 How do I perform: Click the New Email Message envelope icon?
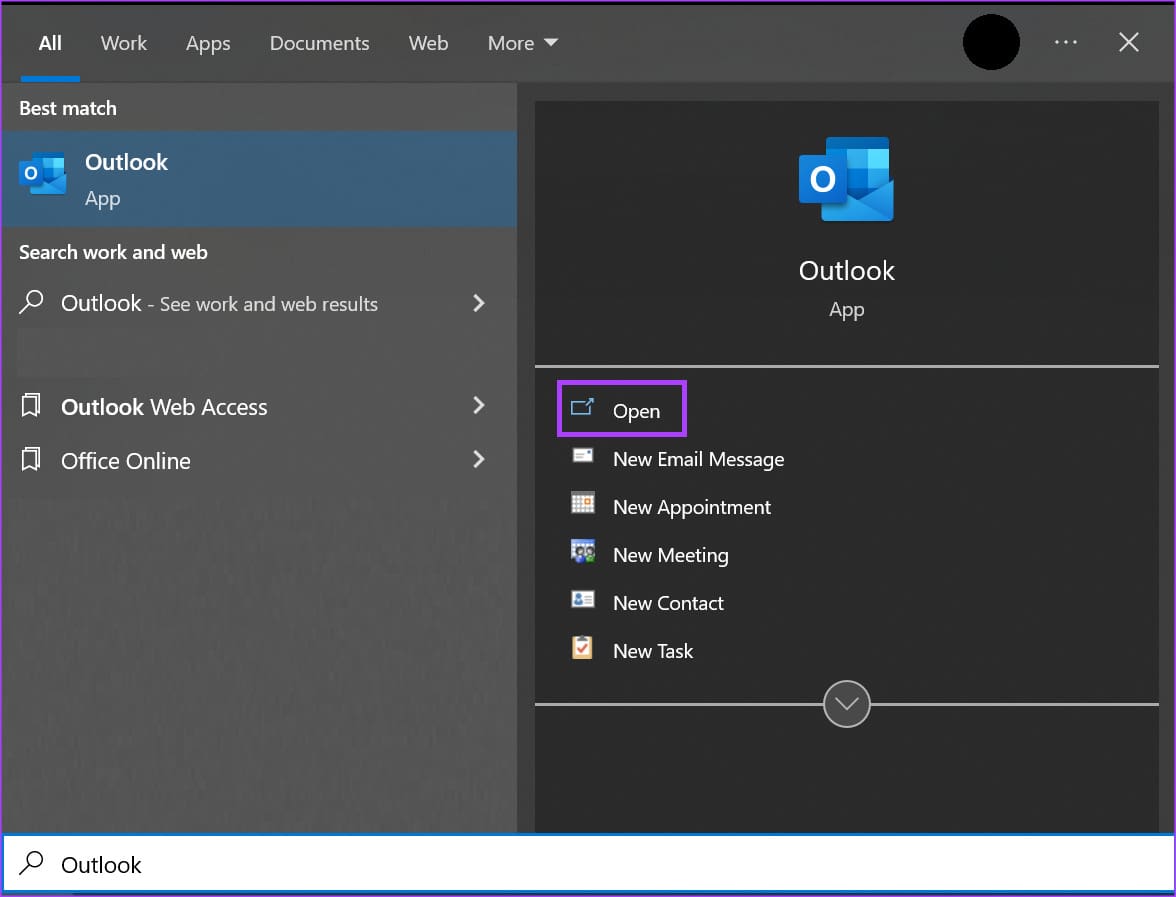(583, 455)
